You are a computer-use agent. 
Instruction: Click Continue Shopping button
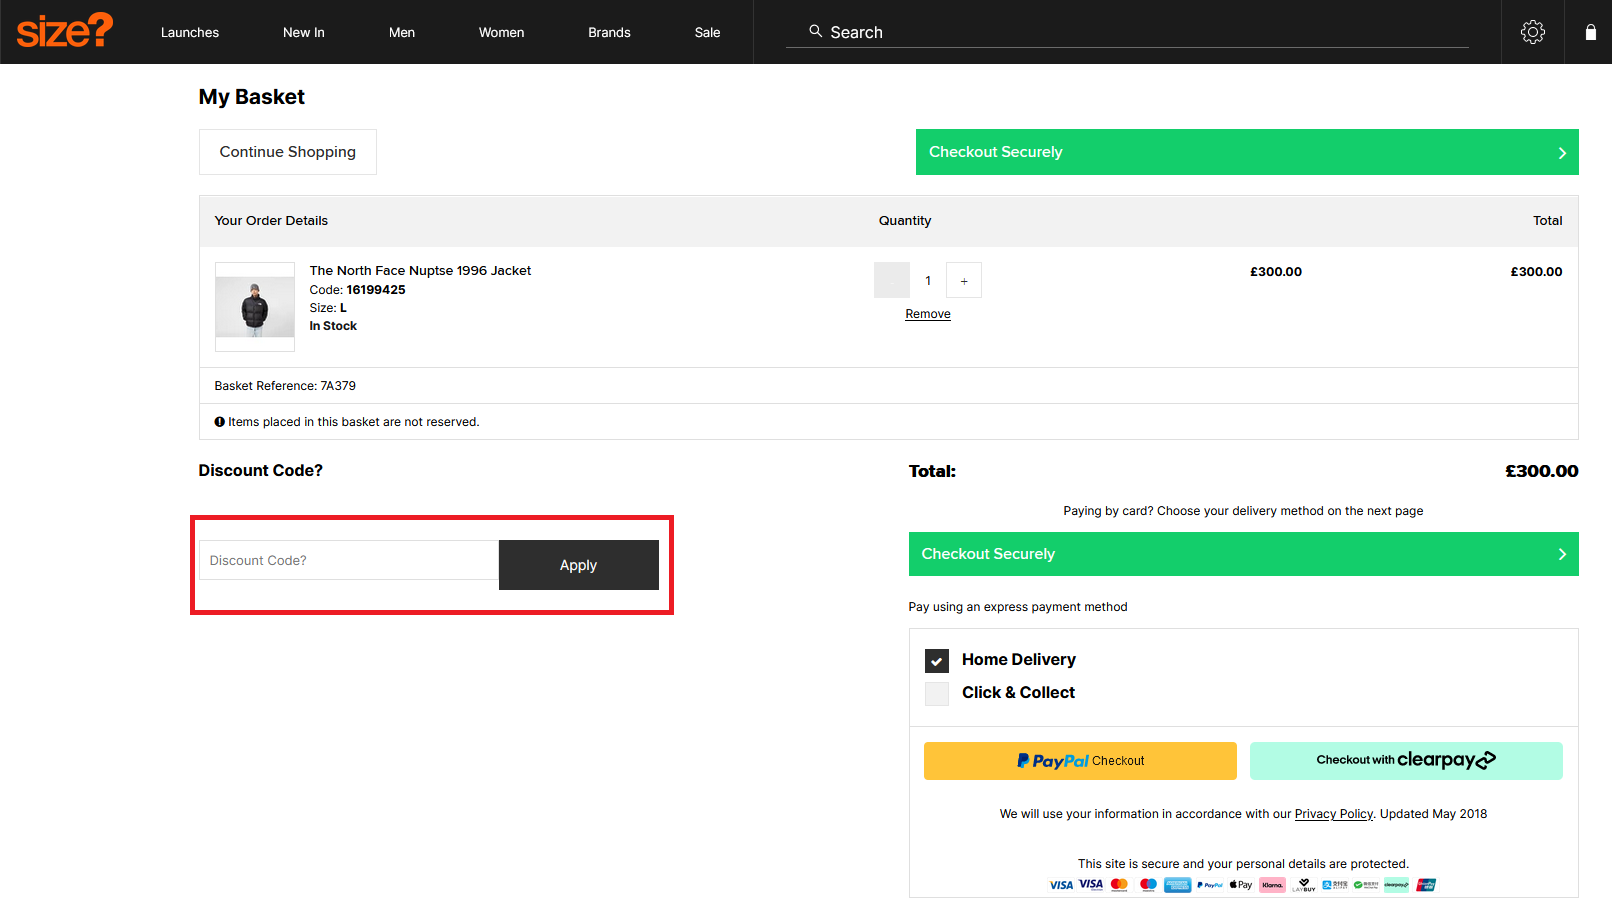click(288, 152)
